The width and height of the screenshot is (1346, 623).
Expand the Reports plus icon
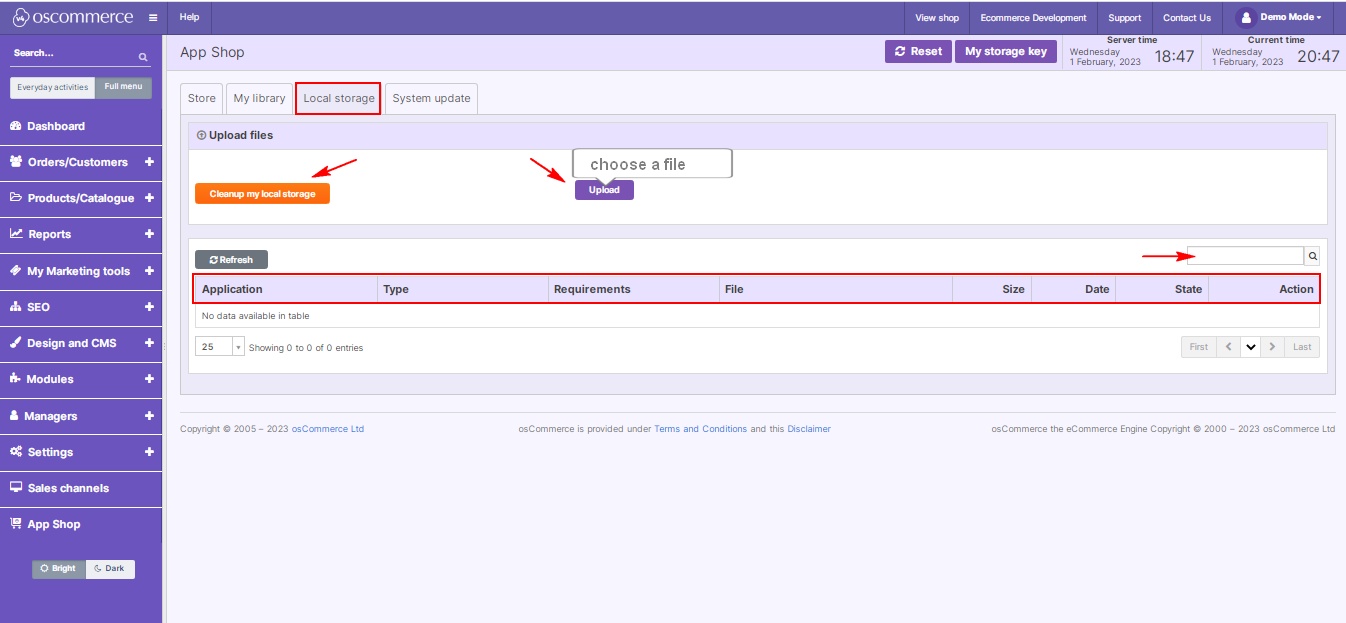[149, 234]
